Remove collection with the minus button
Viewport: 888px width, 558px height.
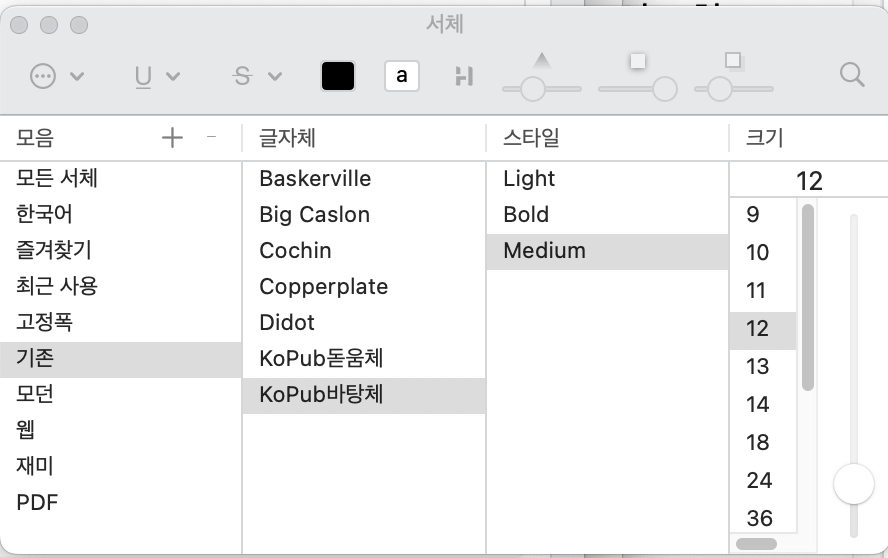click(x=211, y=137)
